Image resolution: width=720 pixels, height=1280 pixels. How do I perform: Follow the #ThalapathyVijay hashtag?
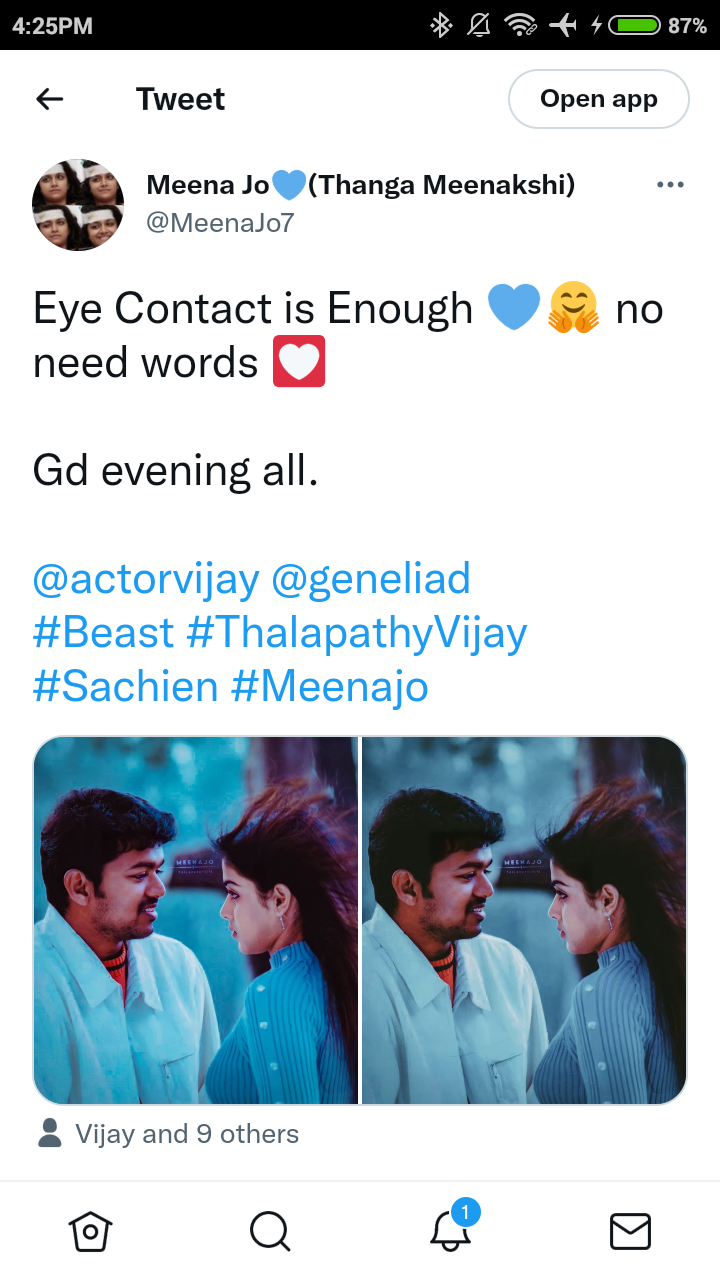(x=357, y=633)
